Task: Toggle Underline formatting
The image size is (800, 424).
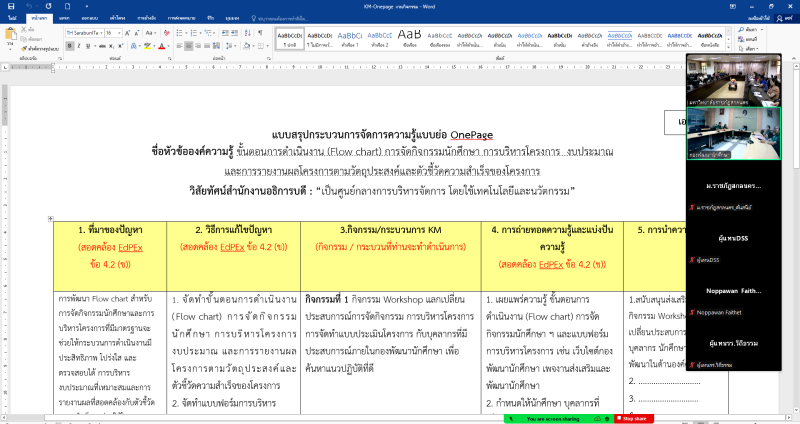Action: pyautogui.click(x=88, y=47)
